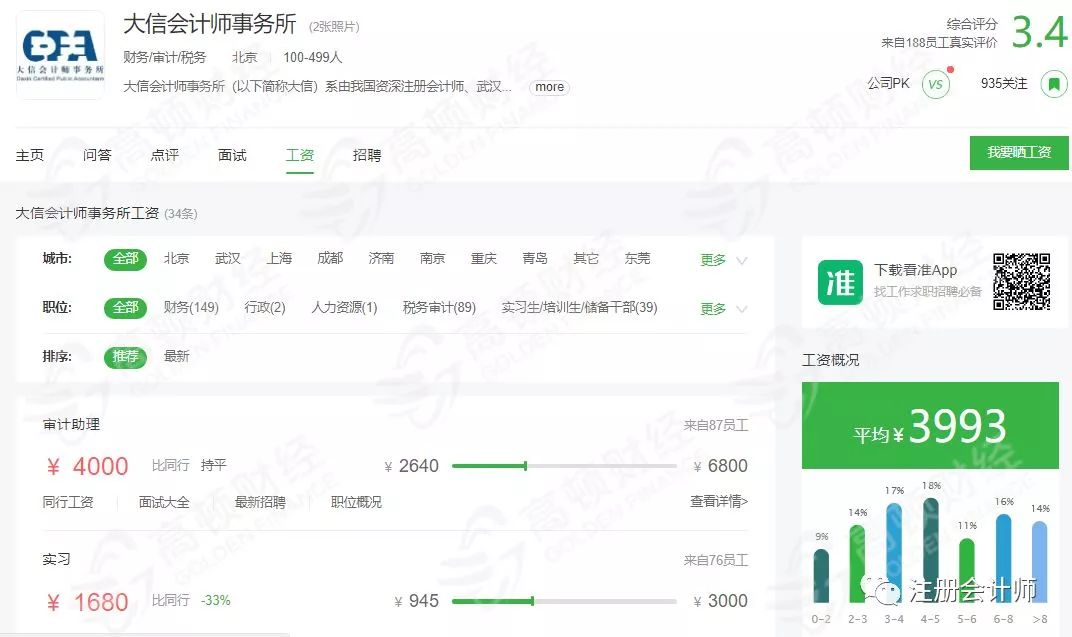Filter by 实习生/培训生/储备干部(39)

coord(579,308)
